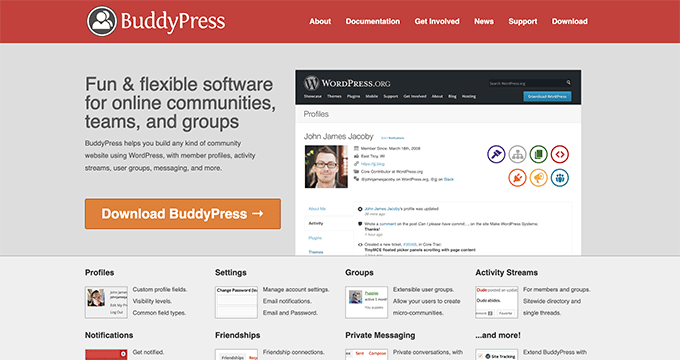Click the Settings feature thumbnail
The height and width of the screenshot is (360, 680).
[236, 302]
